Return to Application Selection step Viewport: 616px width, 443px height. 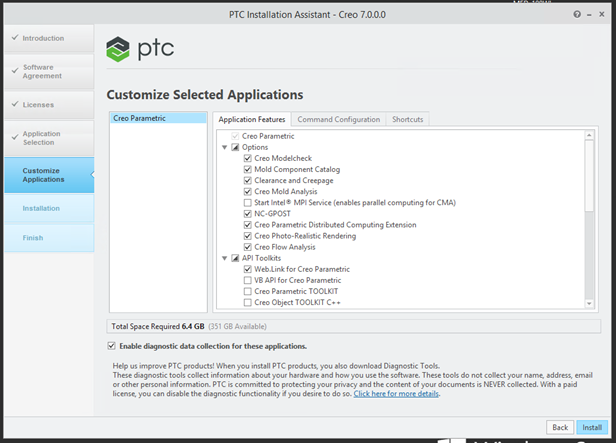(49, 138)
